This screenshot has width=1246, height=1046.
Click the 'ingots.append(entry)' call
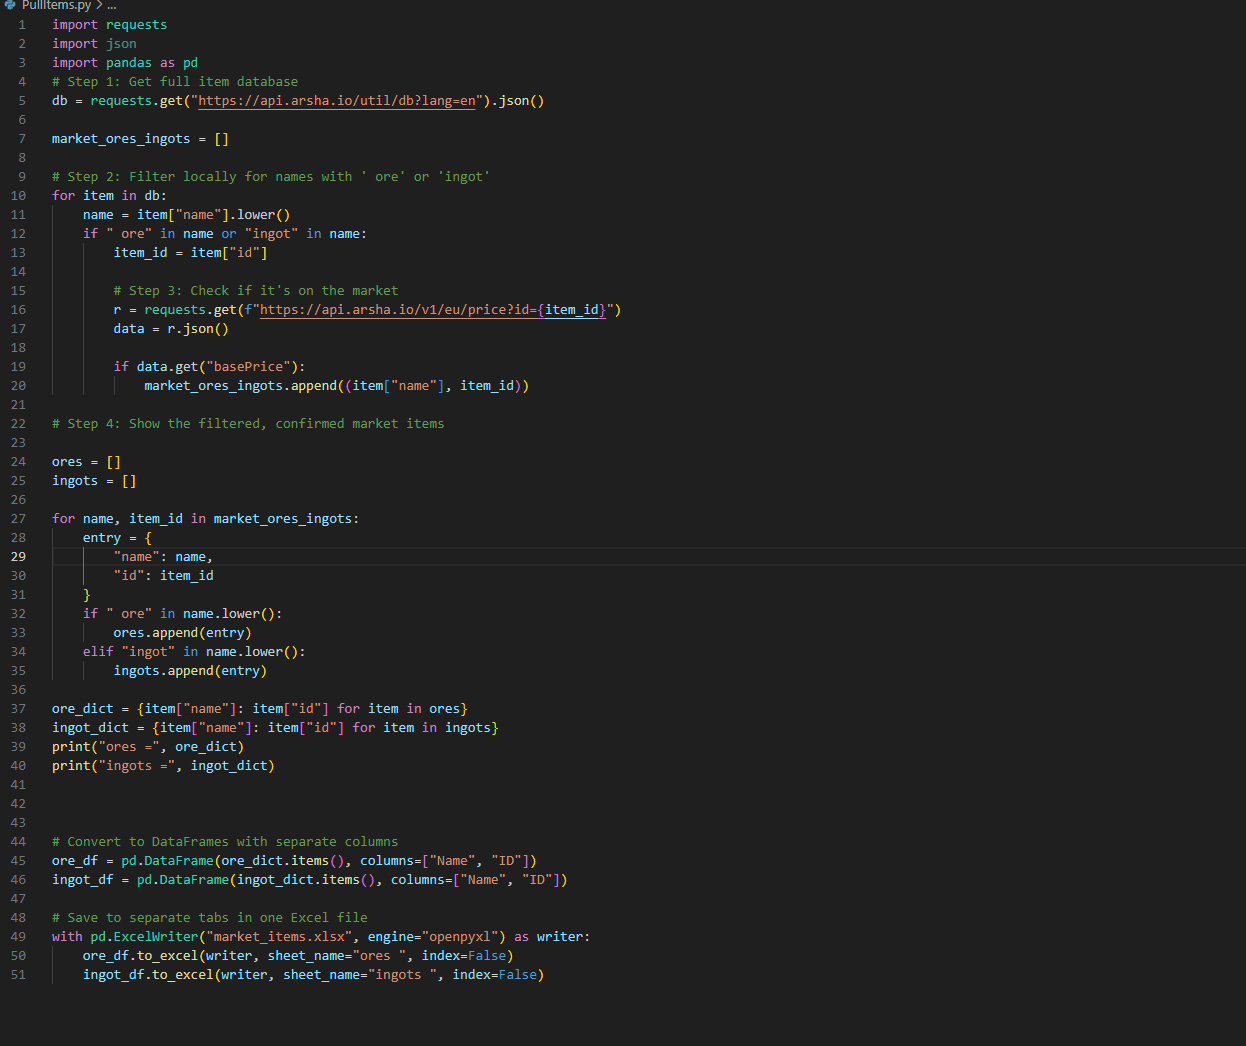[x=190, y=671]
